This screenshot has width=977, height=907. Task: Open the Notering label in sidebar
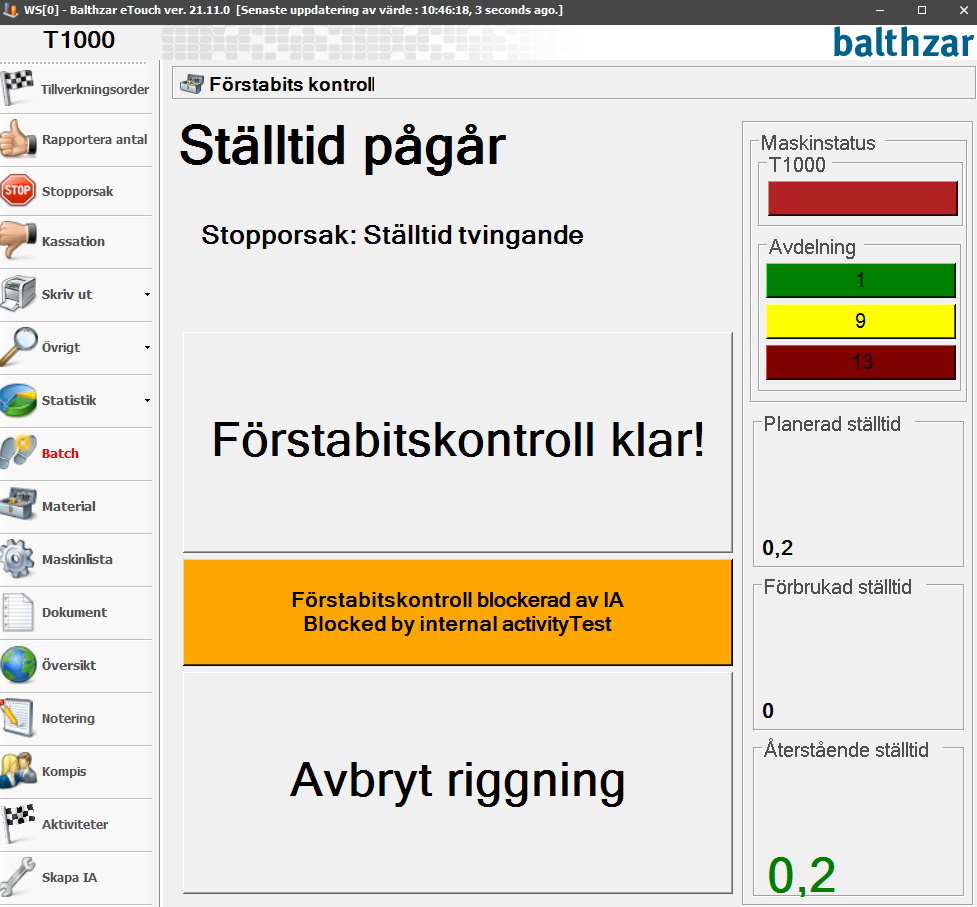click(68, 718)
